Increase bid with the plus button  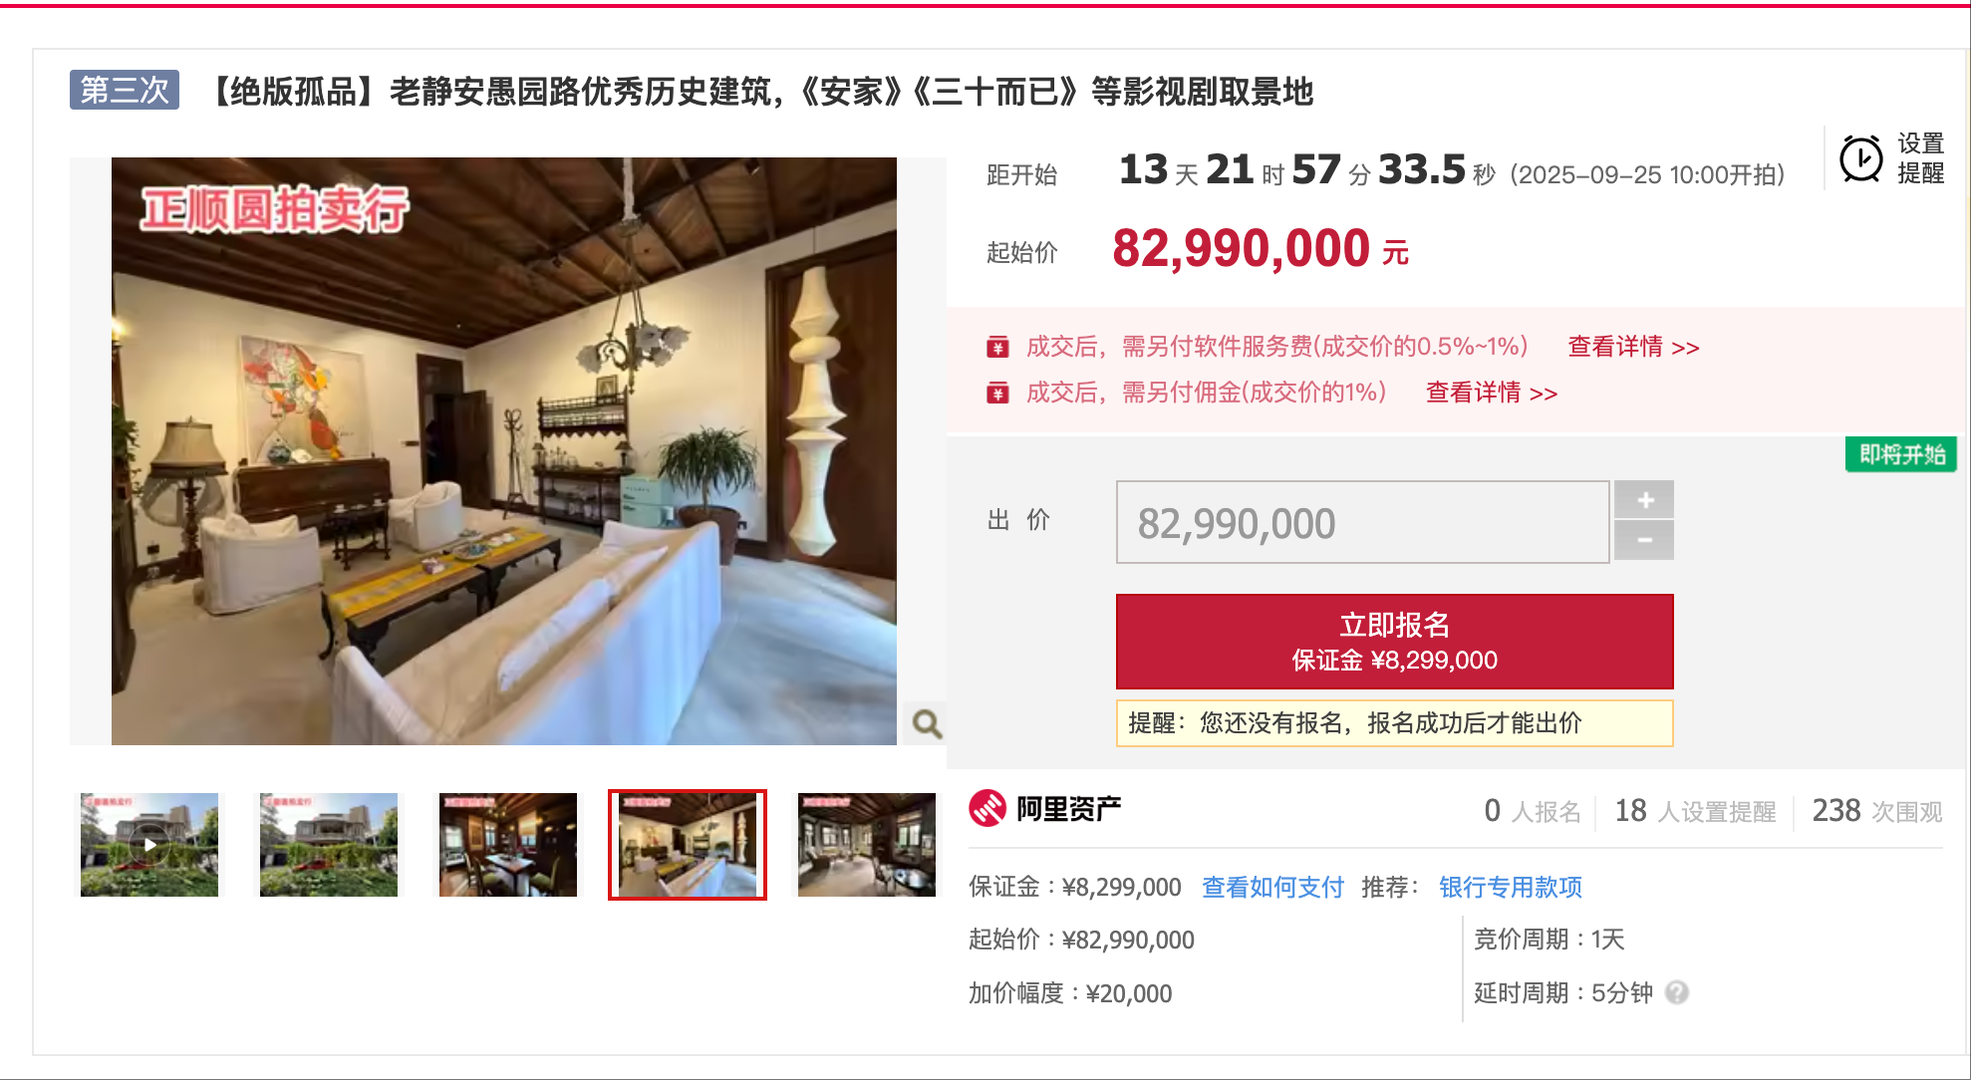coord(1644,499)
